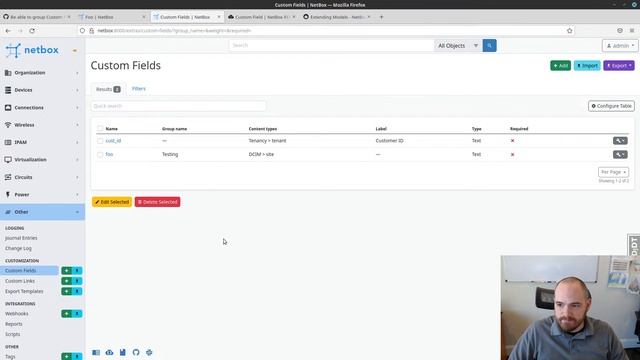
Task: Click the blue magnifier search button
Action: (x=489, y=45)
